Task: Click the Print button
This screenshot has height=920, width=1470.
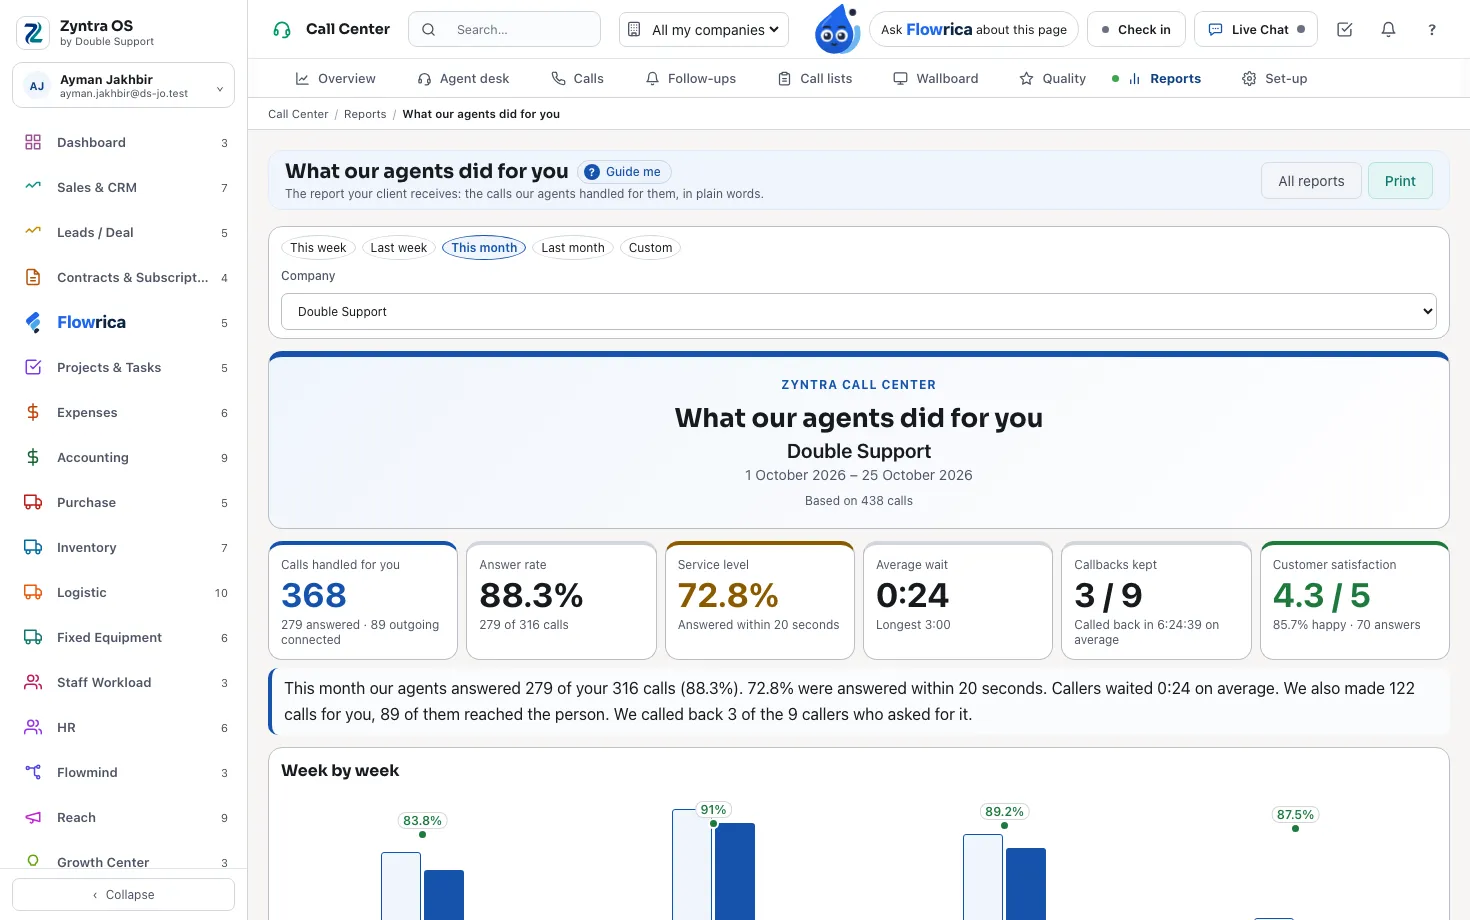Action: point(1400,181)
